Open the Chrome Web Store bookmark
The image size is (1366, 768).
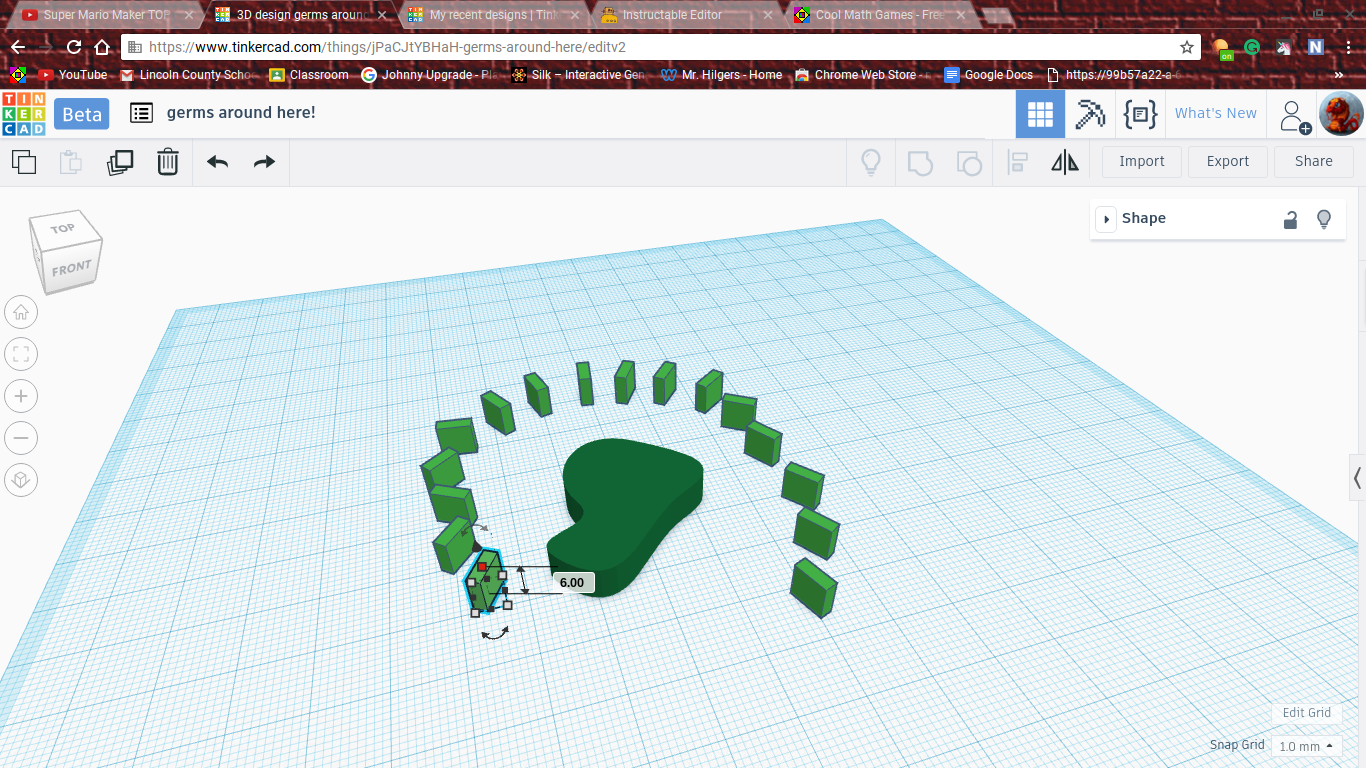(863, 75)
